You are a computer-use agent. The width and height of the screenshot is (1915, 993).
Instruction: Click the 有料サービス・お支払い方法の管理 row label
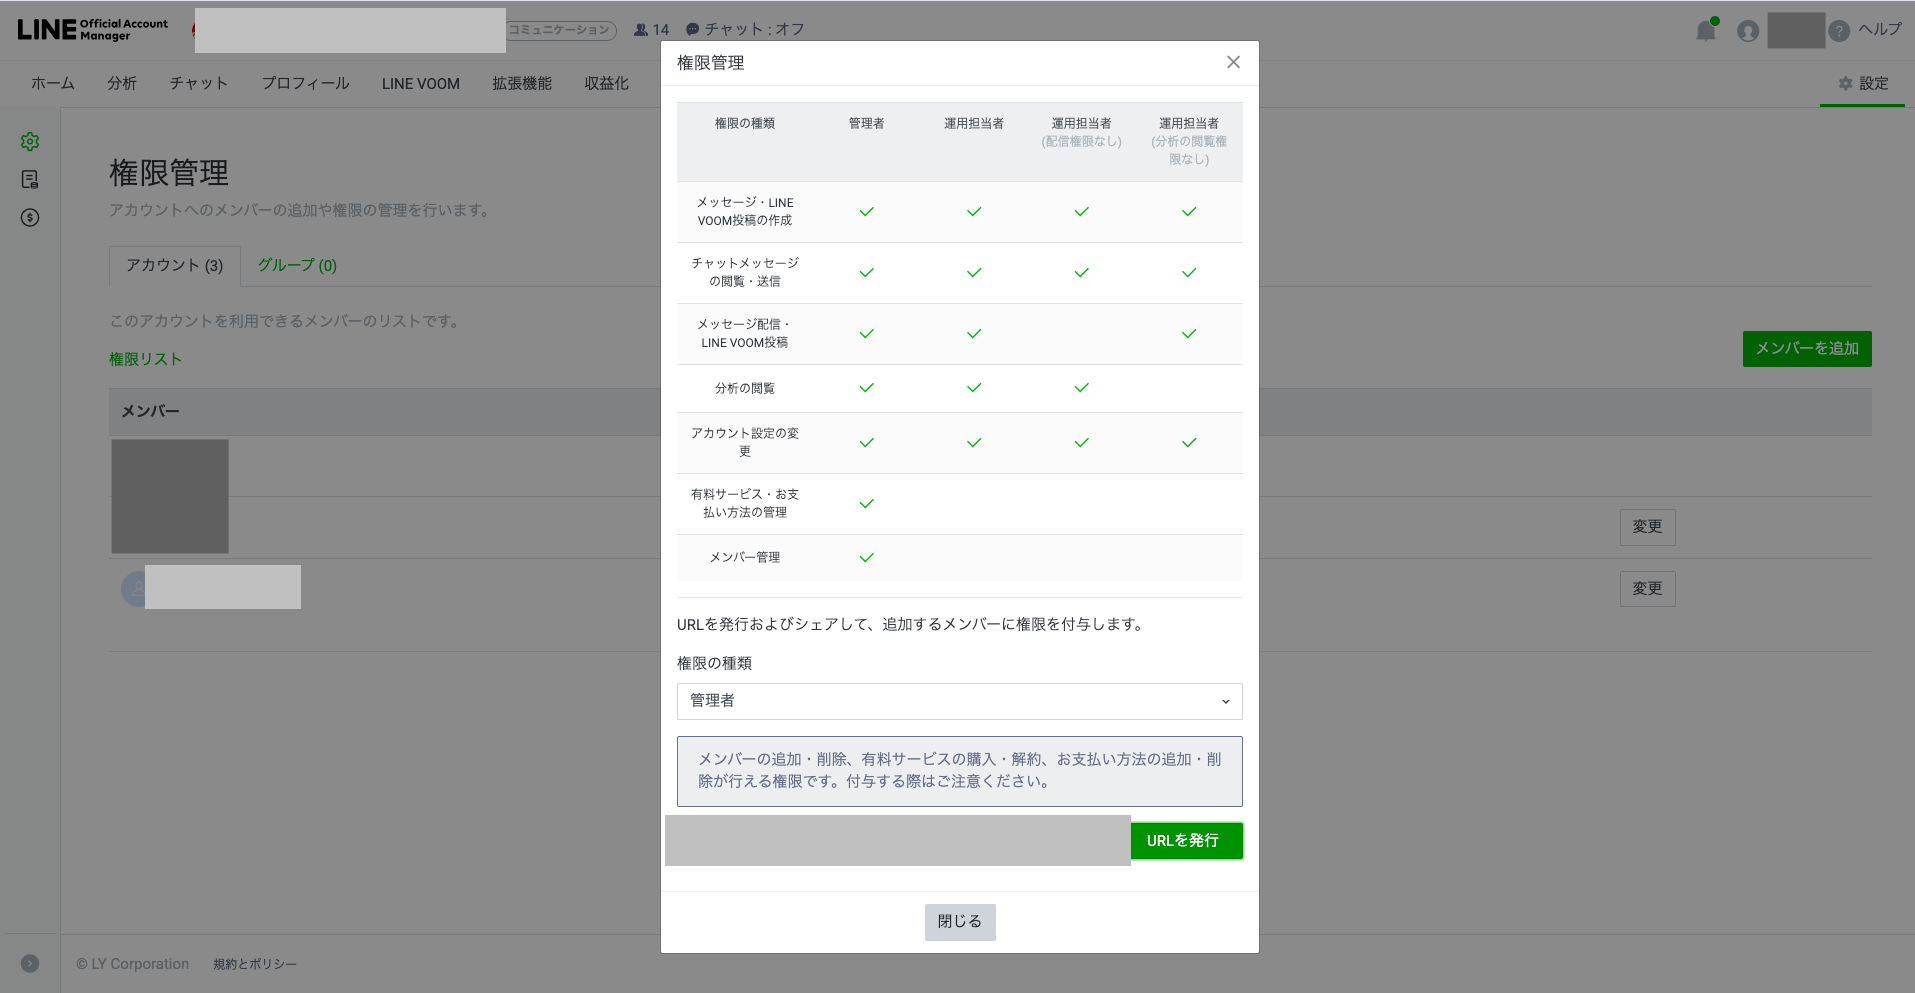pos(745,504)
